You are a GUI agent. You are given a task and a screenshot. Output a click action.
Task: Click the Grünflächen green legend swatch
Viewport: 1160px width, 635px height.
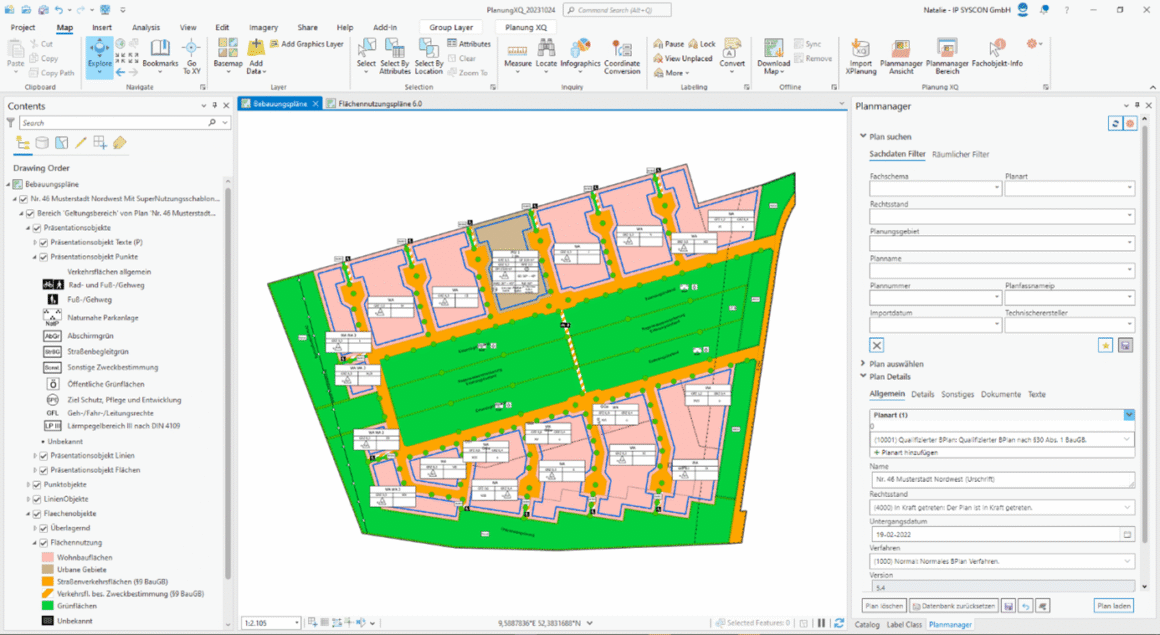tap(48, 605)
